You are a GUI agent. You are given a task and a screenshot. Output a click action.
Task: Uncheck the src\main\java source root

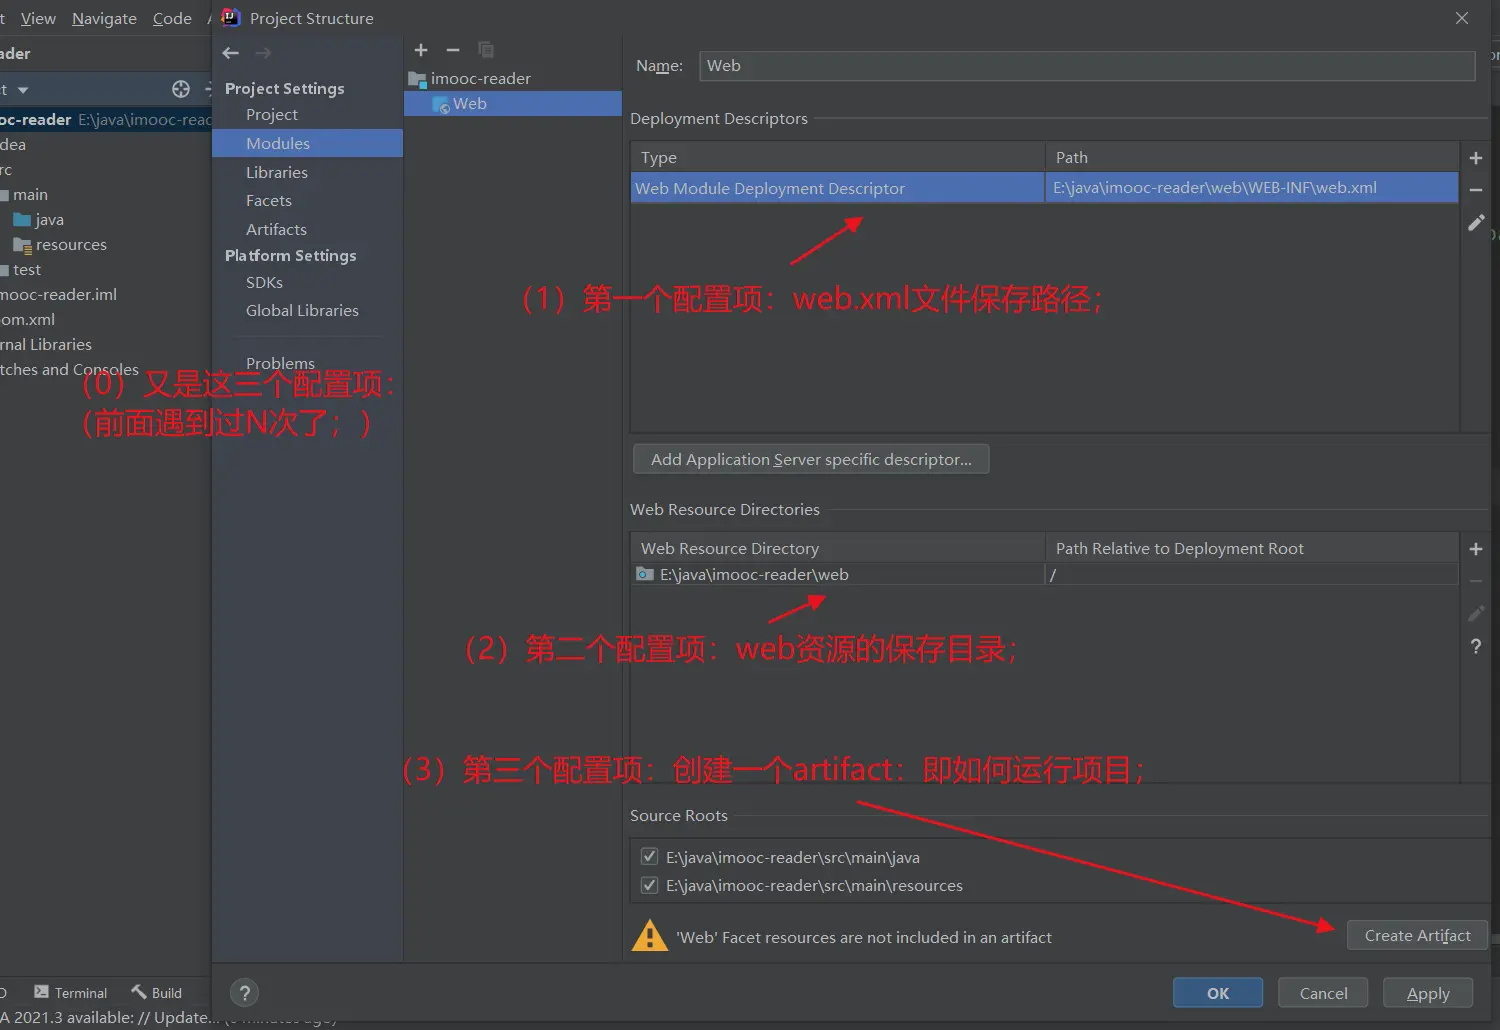click(x=649, y=857)
